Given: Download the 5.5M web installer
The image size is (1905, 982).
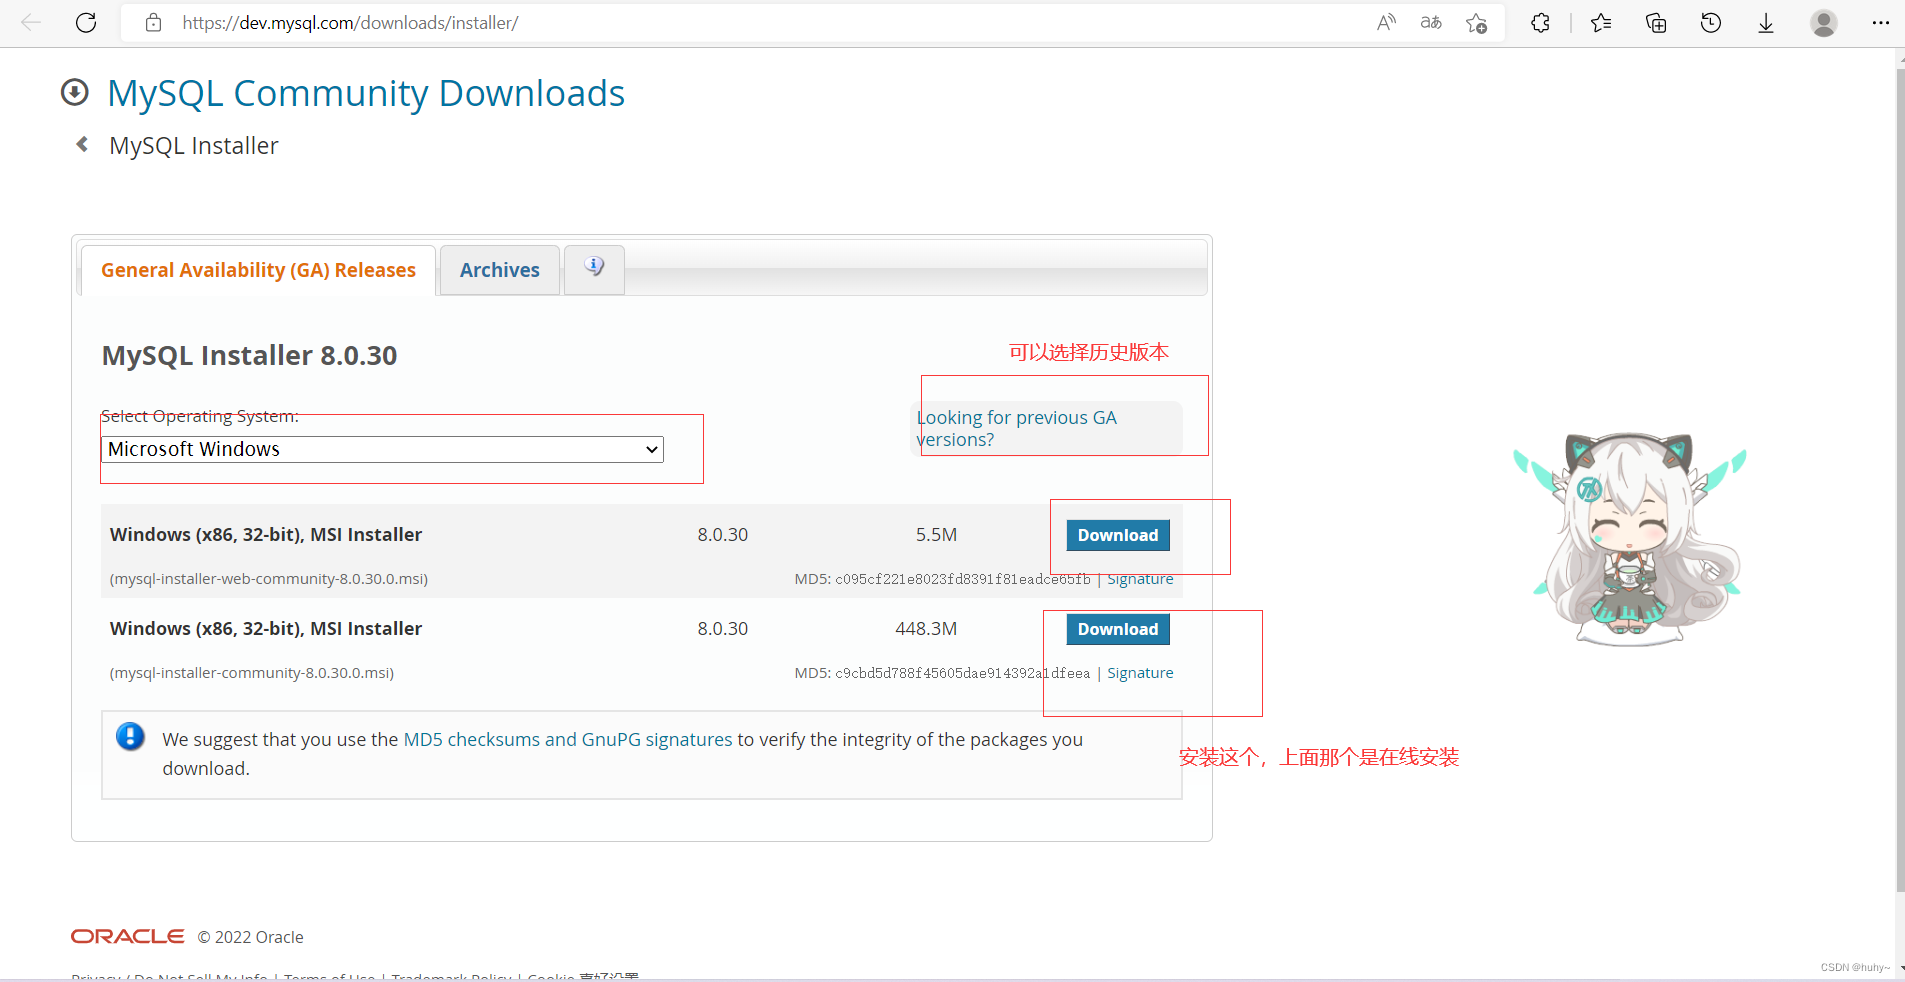Looking at the screenshot, I should point(1118,535).
